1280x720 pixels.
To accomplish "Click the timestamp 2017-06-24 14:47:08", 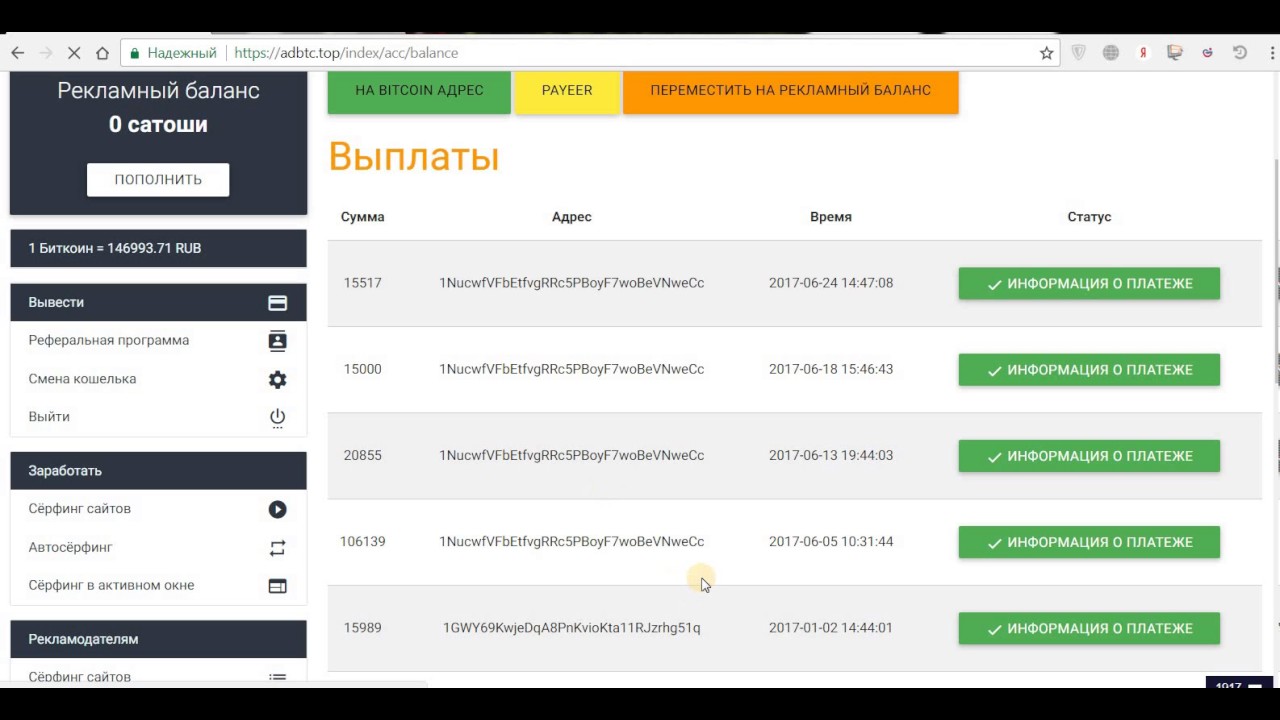I will tap(831, 283).
